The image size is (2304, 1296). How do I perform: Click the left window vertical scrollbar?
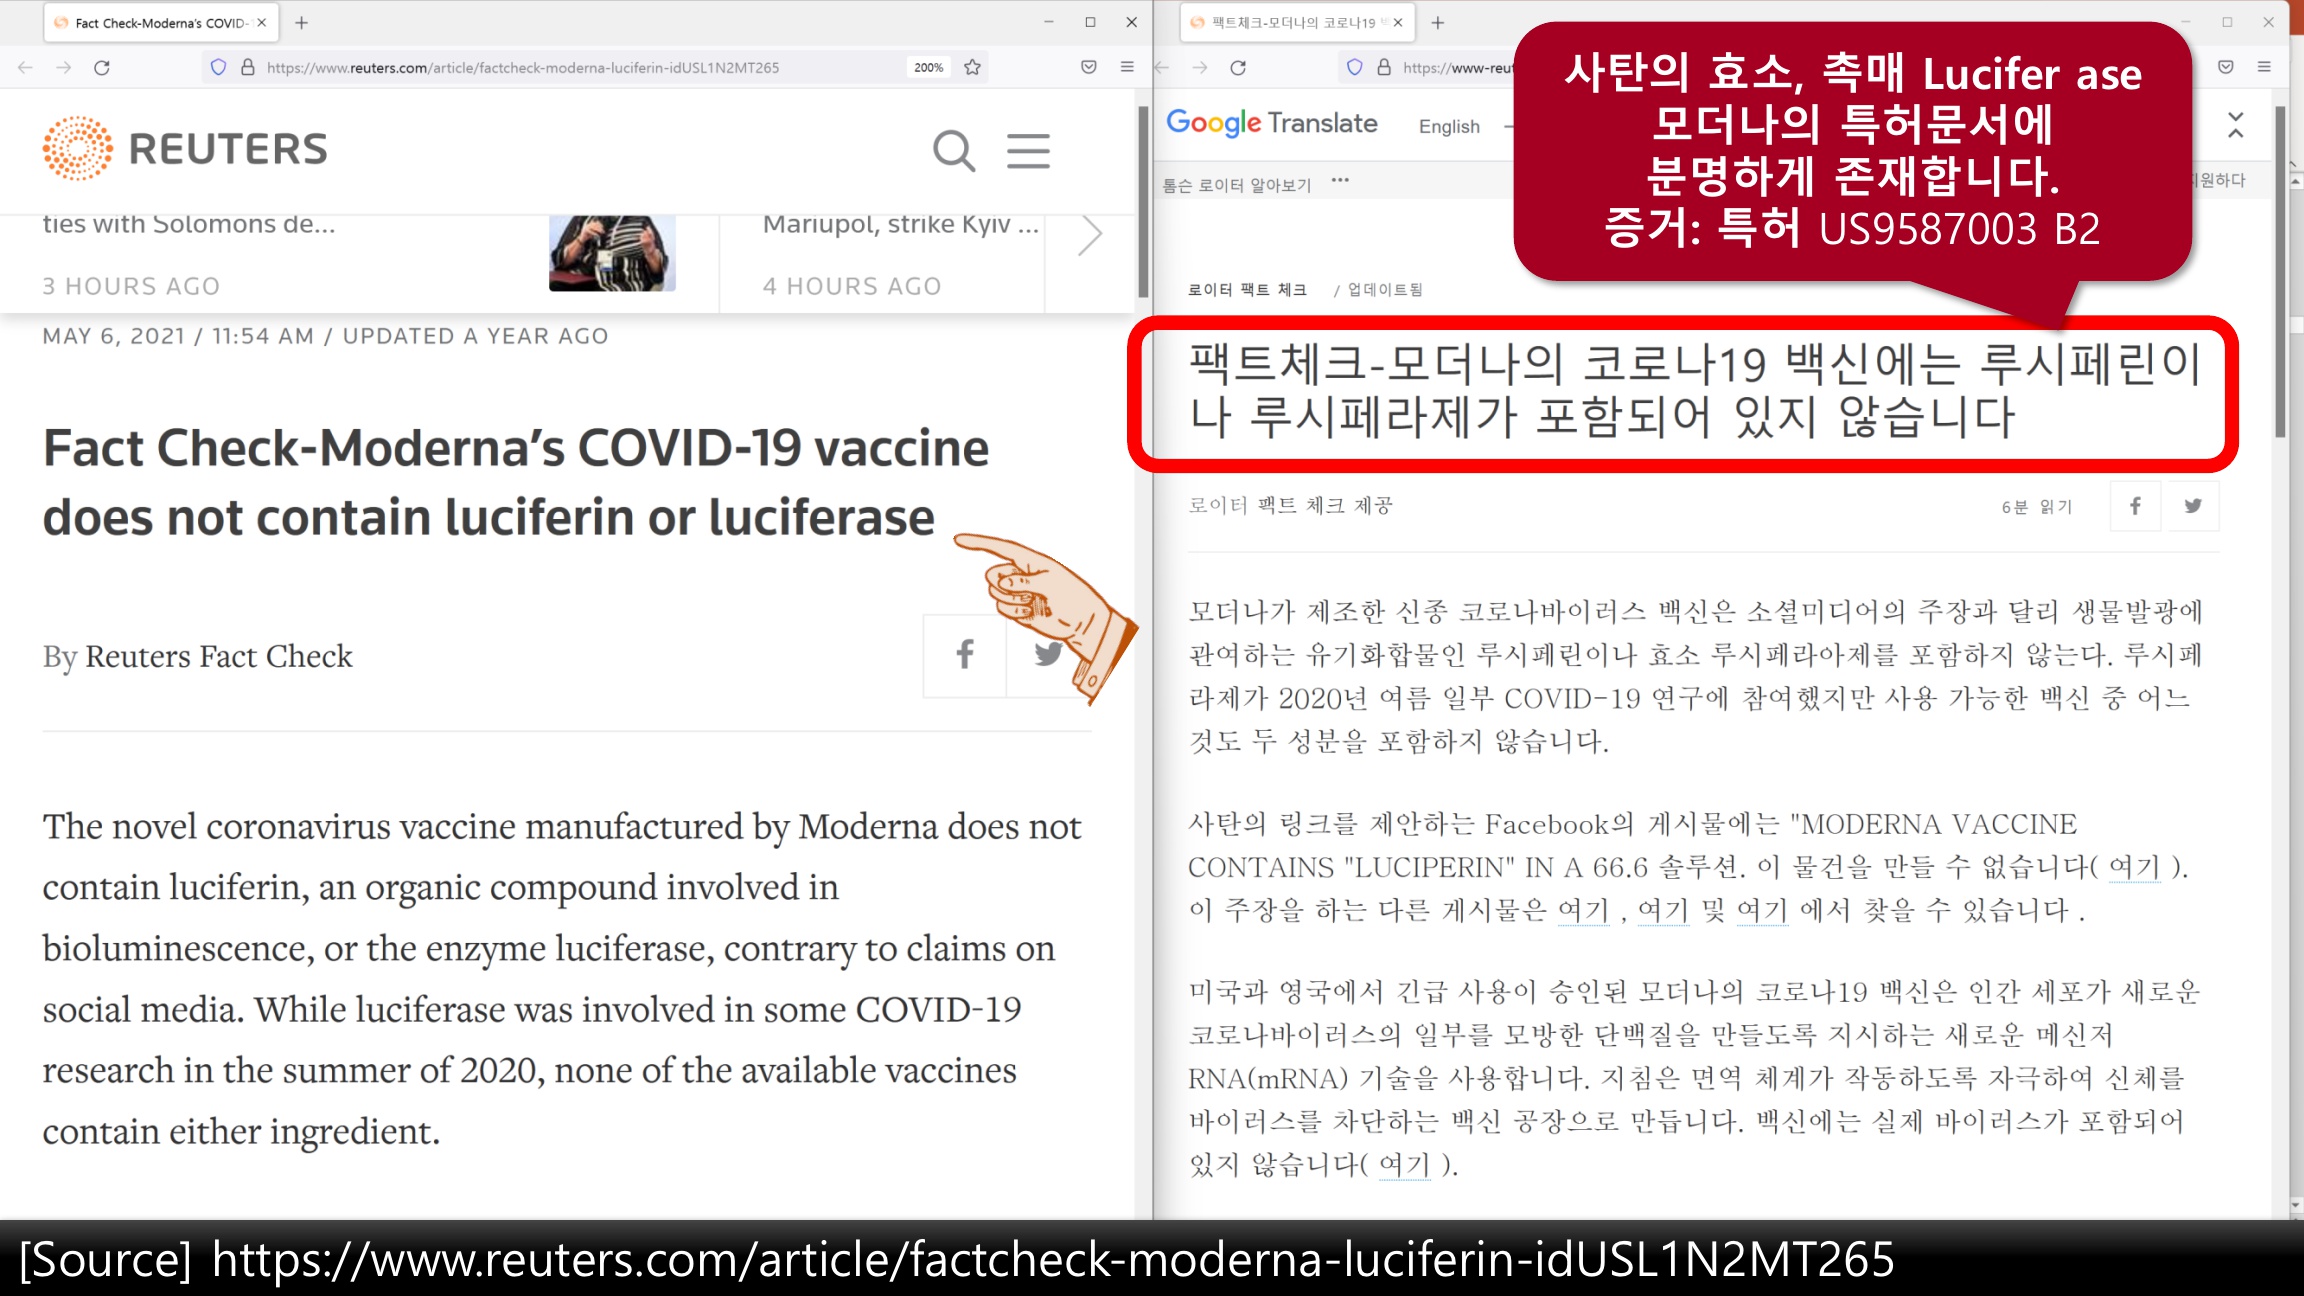tap(1143, 200)
